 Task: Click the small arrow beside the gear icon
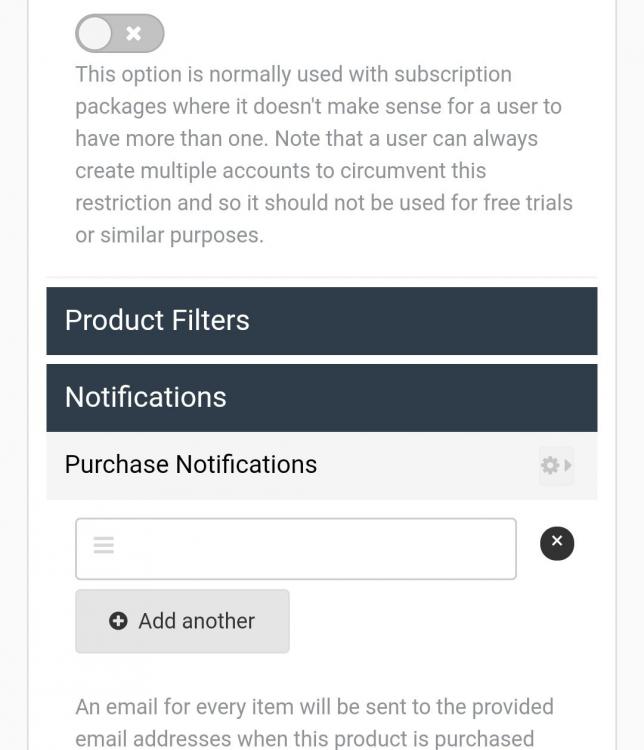567,465
